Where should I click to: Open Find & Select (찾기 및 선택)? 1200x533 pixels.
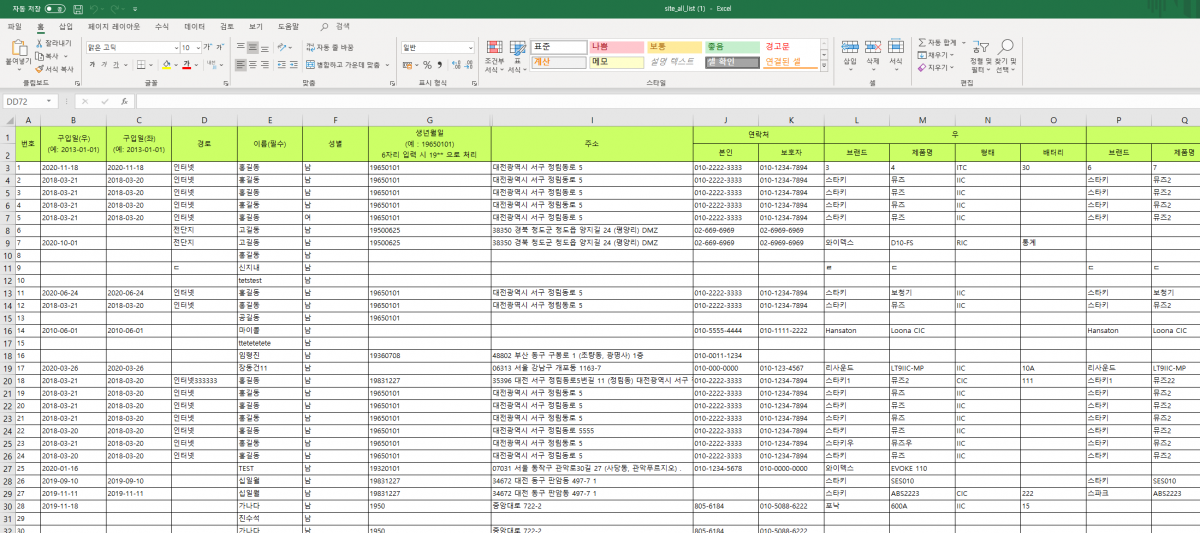[1006, 56]
